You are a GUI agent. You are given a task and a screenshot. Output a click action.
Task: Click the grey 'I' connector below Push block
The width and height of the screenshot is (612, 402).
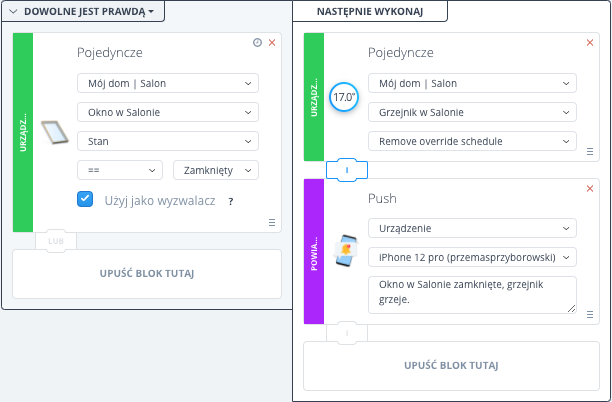pos(347,333)
